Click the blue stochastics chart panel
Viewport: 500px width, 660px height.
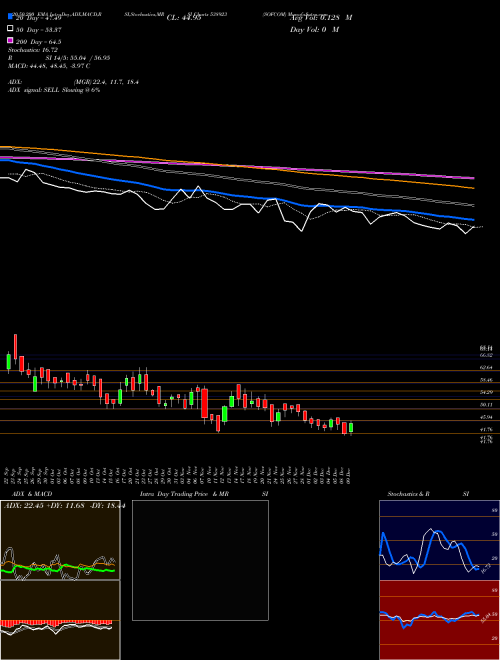click(x=439, y=540)
